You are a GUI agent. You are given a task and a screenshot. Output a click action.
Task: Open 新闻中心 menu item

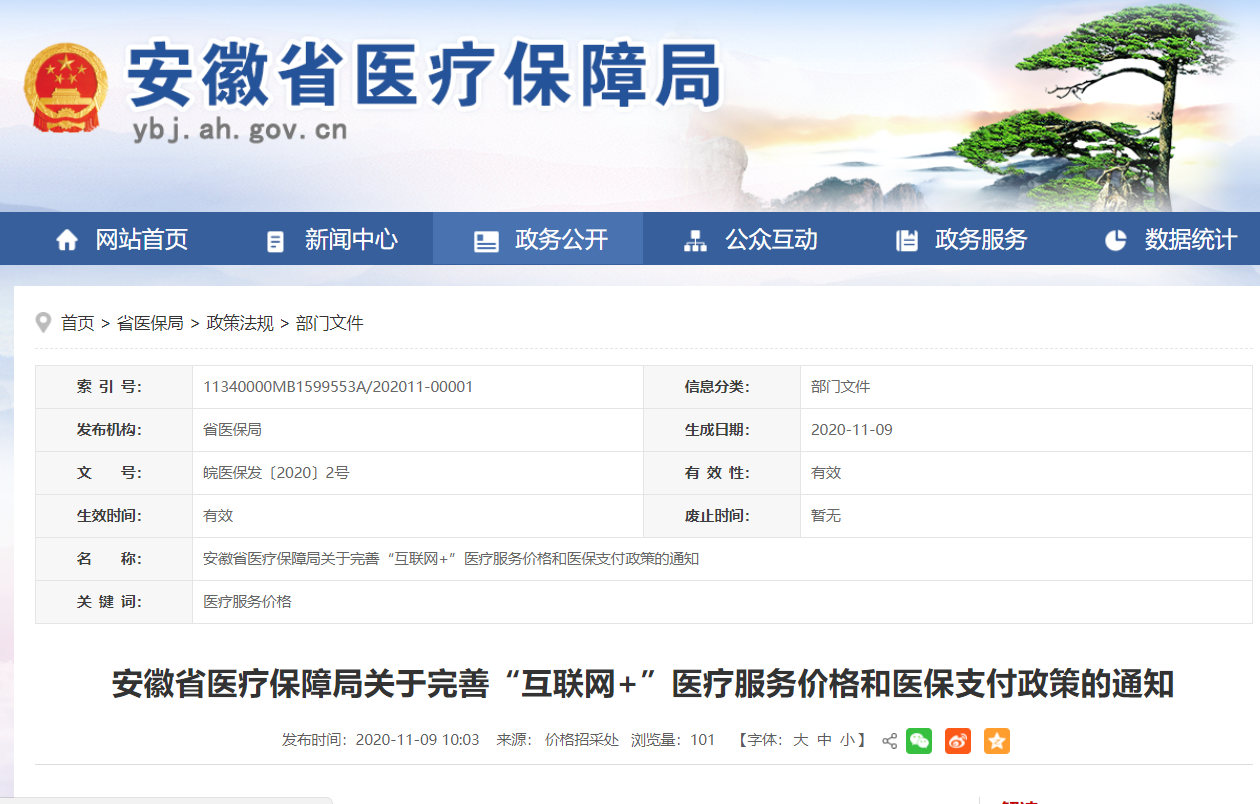pyautogui.click(x=351, y=240)
